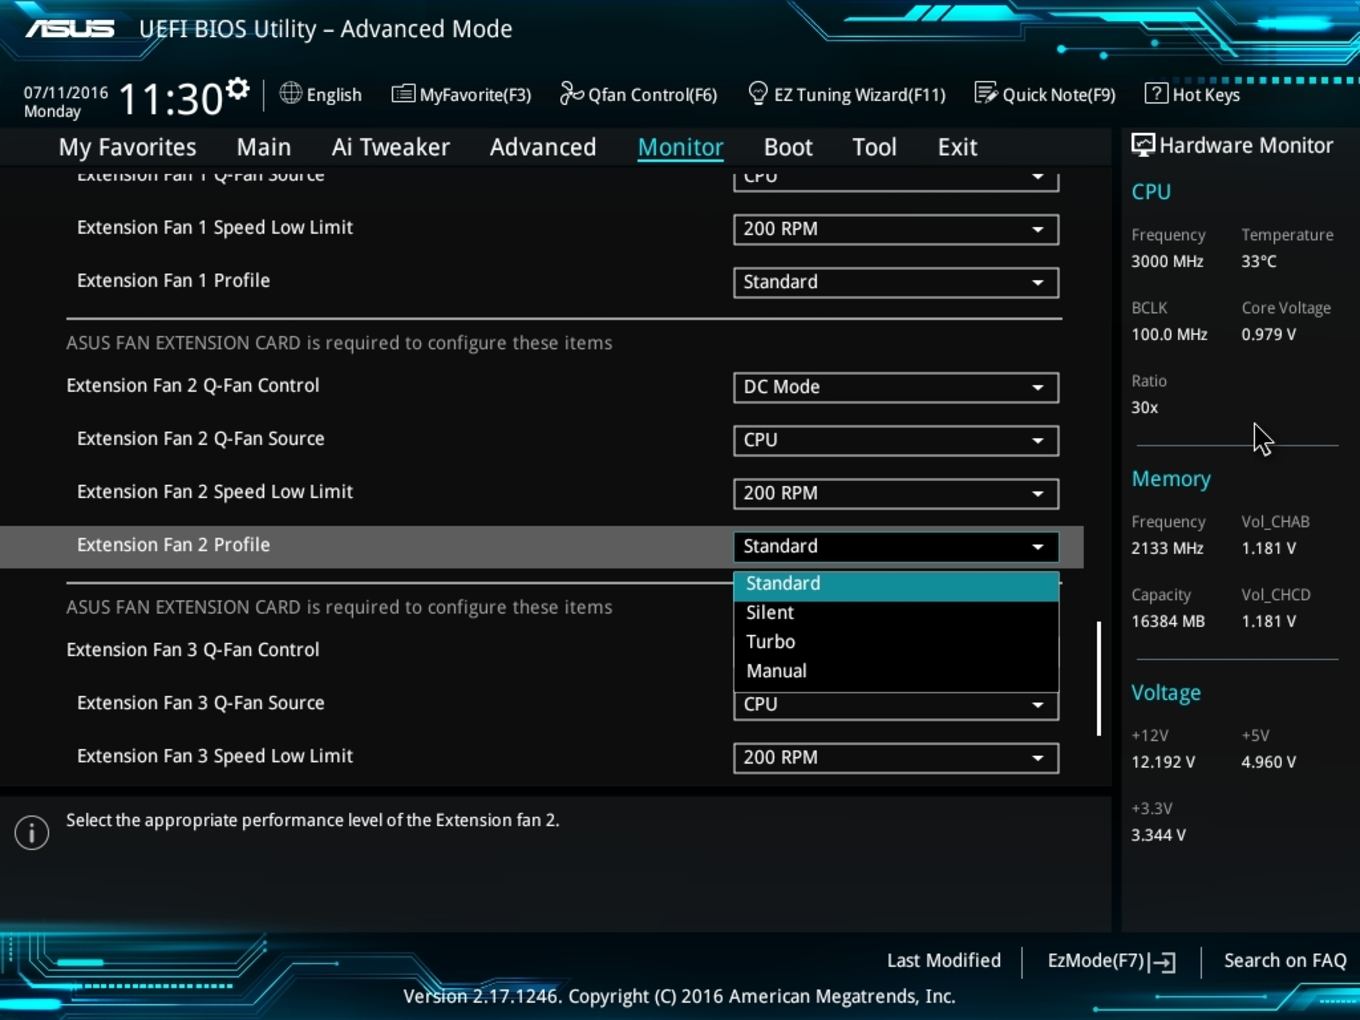Click the Hot Keys question mark icon
This screenshot has width=1360, height=1020.
click(1156, 93)
